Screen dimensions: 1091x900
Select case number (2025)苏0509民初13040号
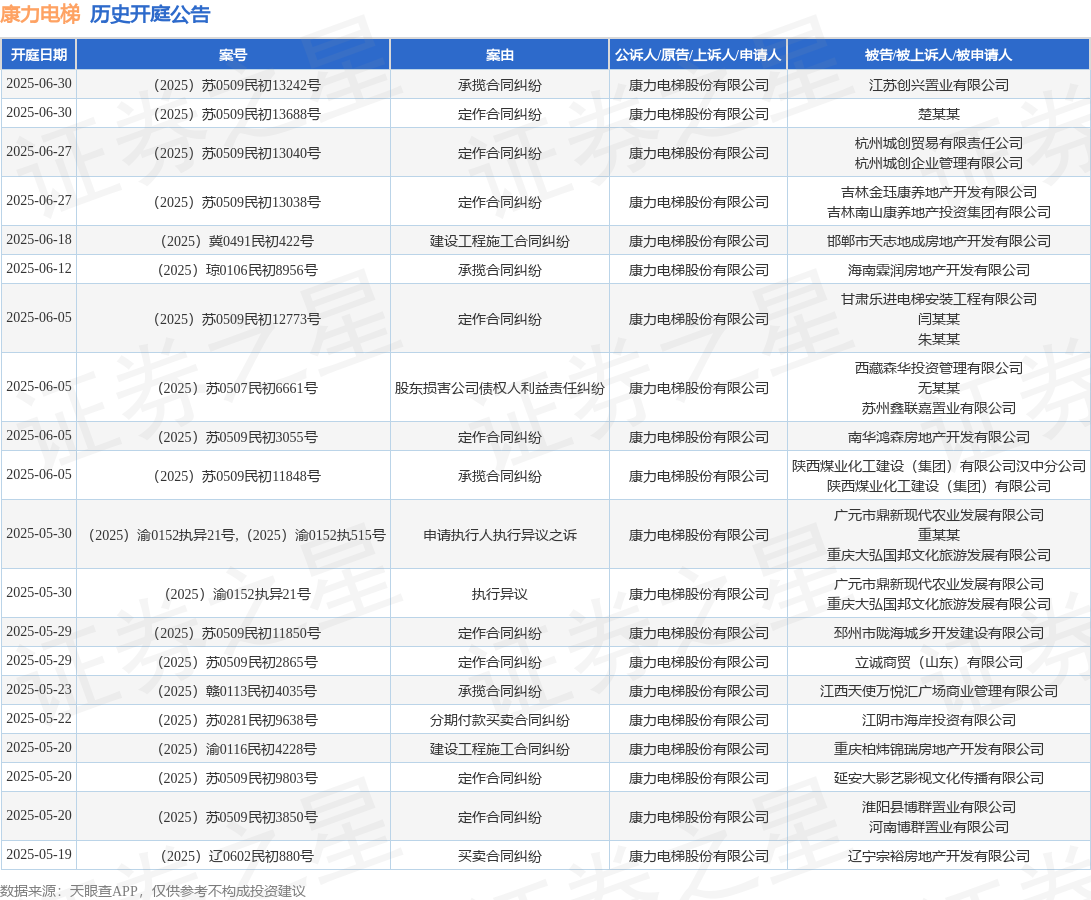(237, 153)
